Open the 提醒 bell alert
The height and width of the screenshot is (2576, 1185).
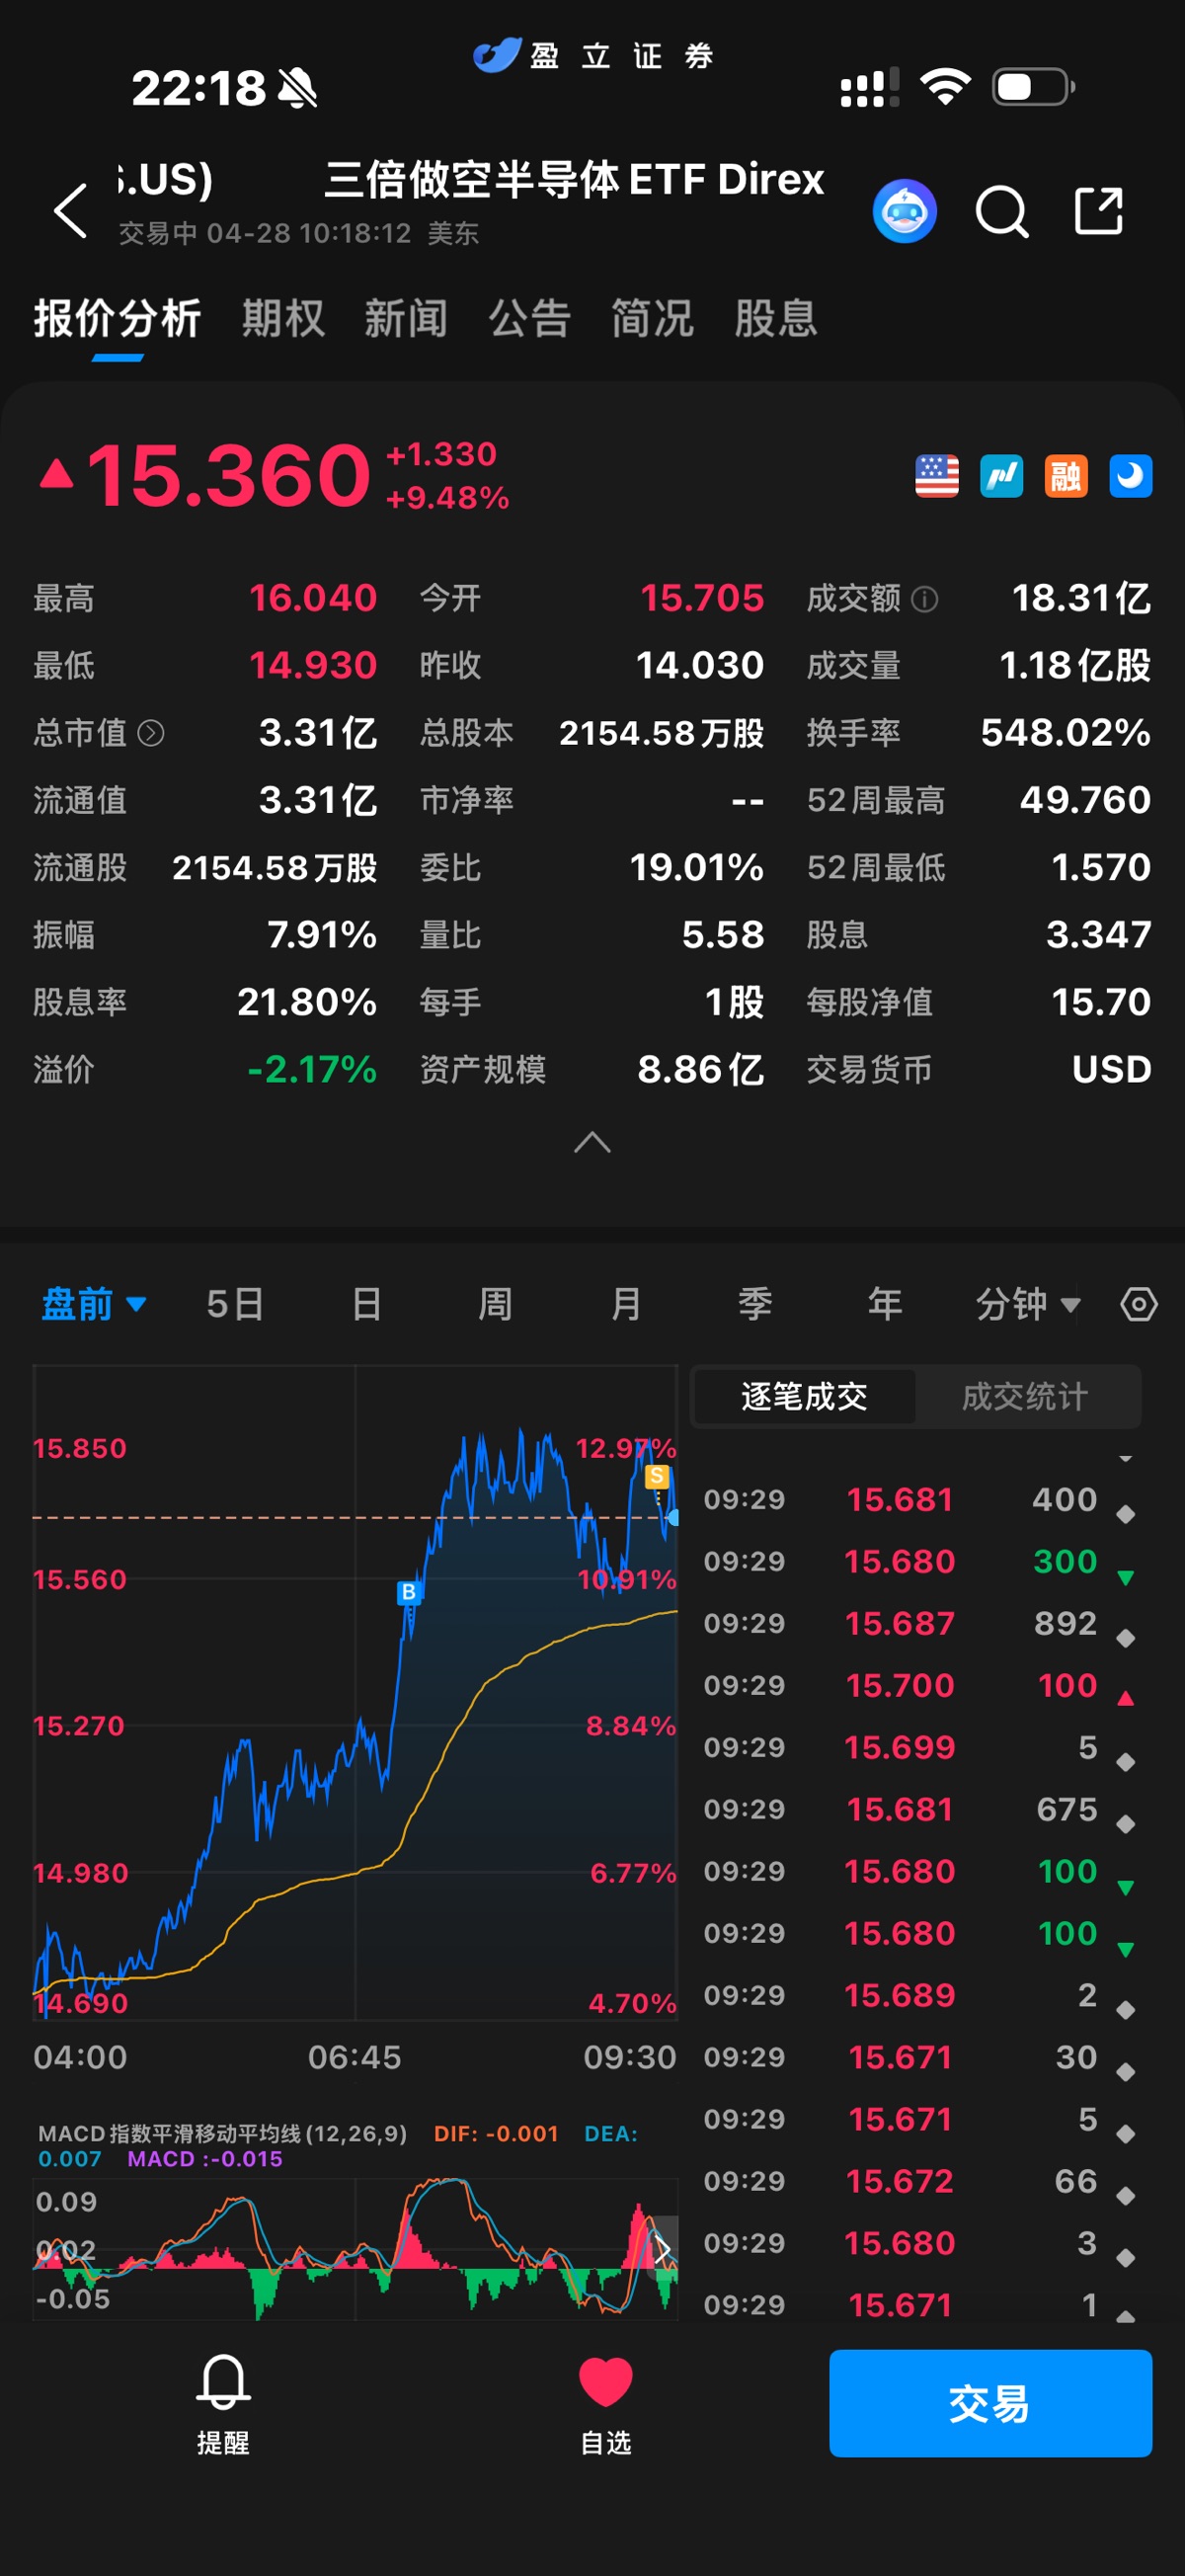[x=223, y=2402]
